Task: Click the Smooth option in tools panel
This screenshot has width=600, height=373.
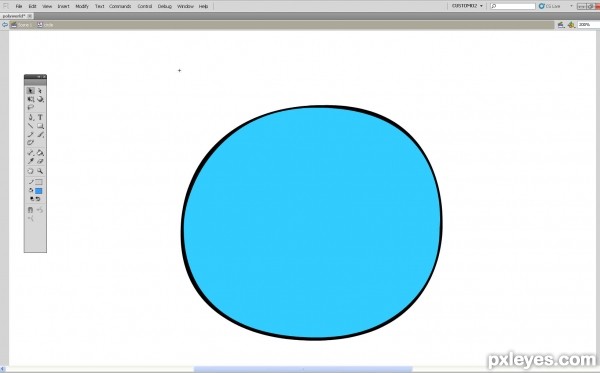Action: click(x=40, y=210)
